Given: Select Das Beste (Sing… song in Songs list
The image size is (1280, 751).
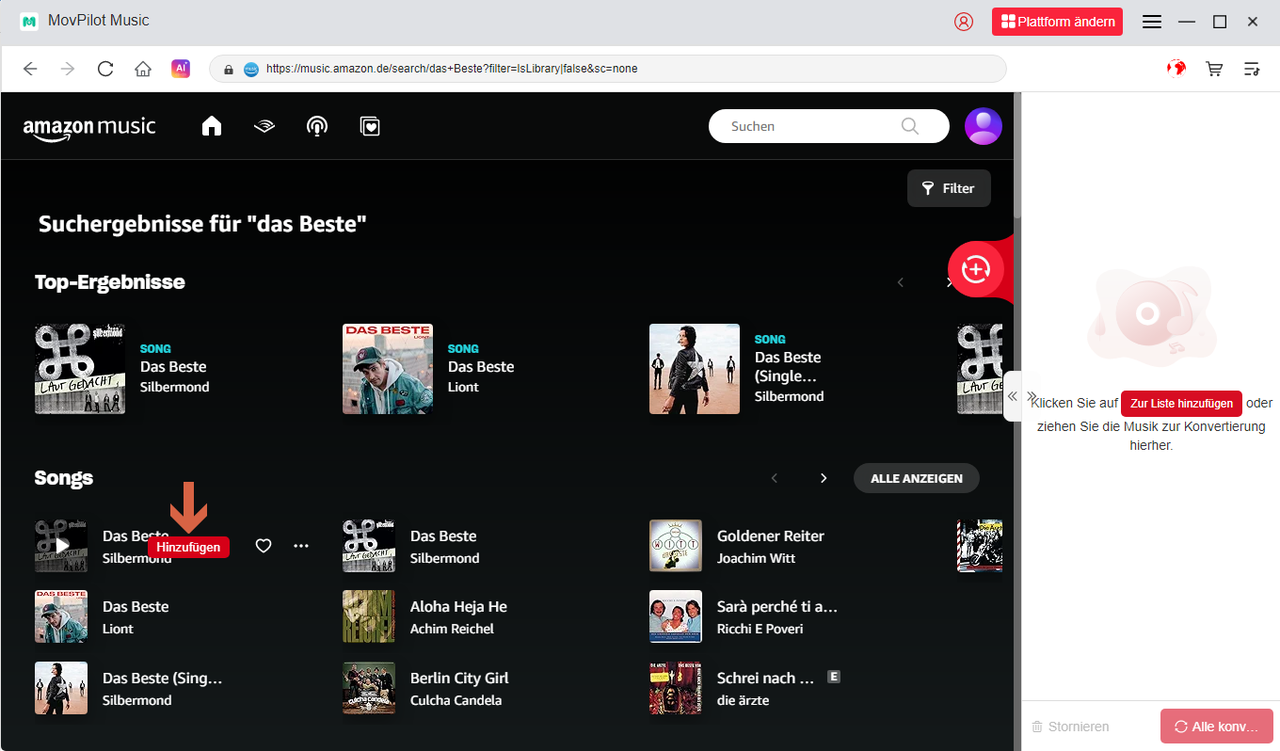Looking at the screenshot, I should point(163,678).
